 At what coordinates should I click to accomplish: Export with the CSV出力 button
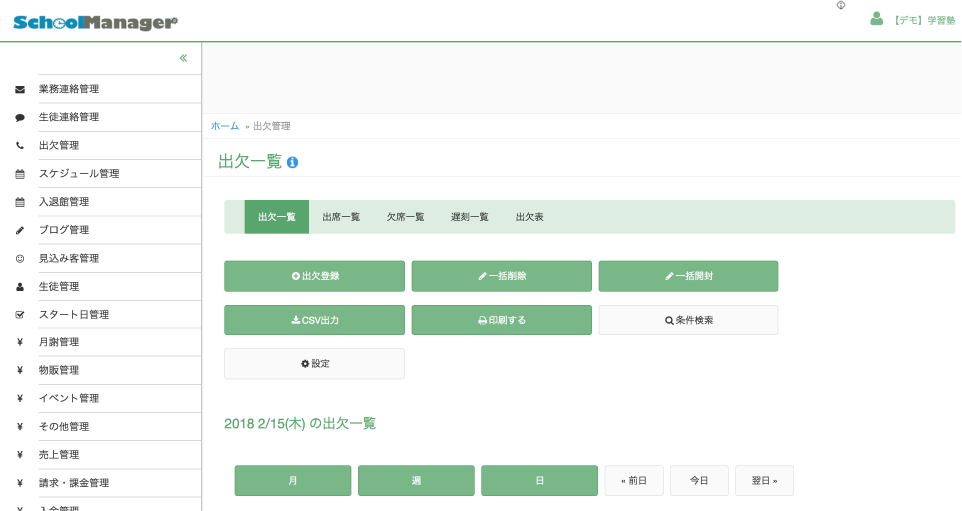pos(314,320)
